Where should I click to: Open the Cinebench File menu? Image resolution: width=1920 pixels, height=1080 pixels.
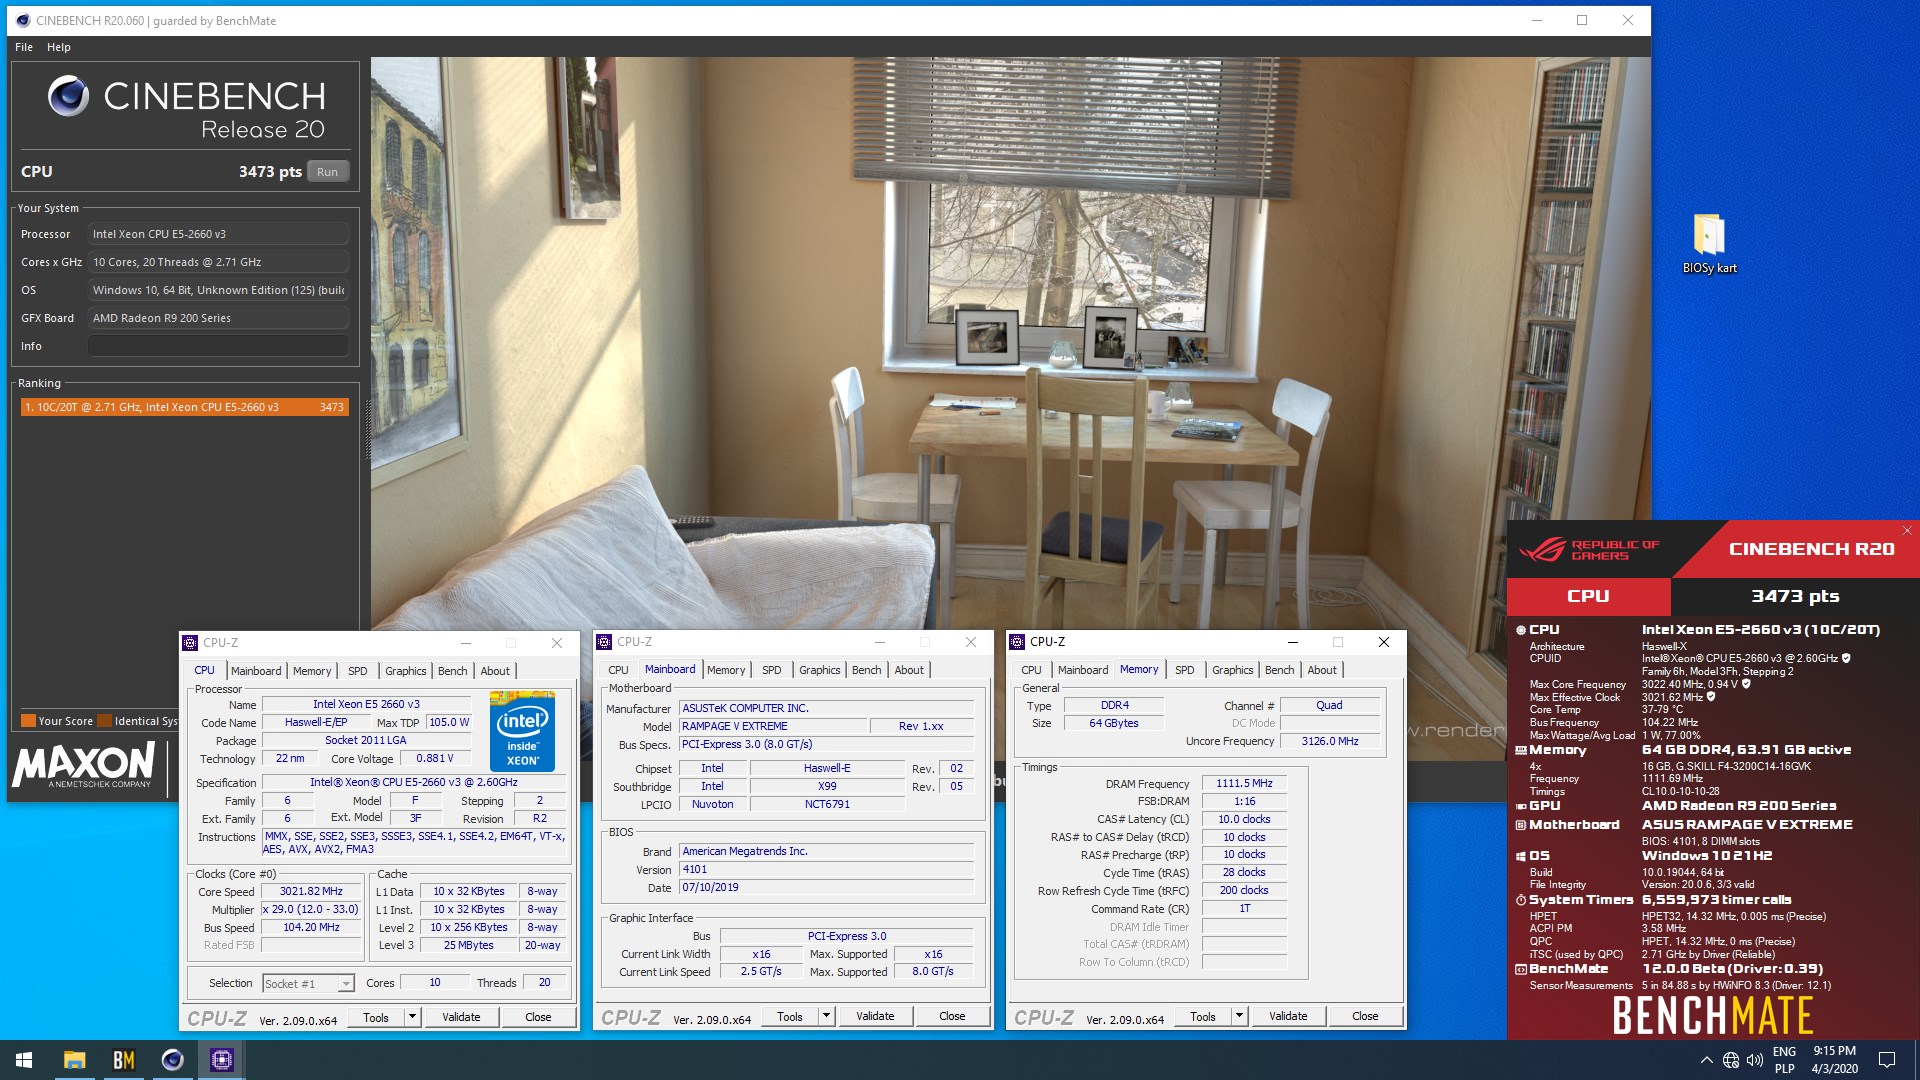[x=24, y=47]
